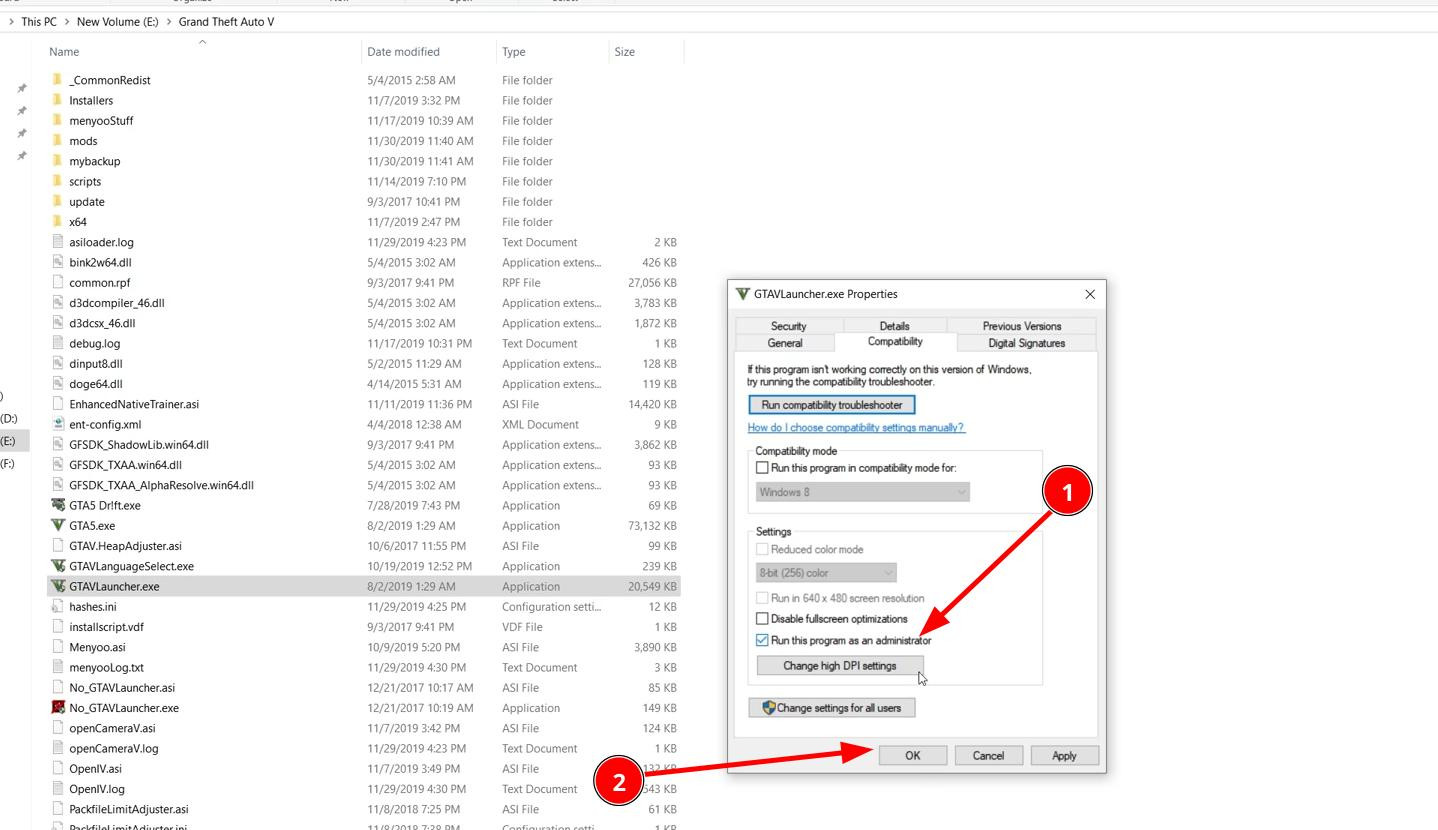Click the Apply button
Screen dimensions: 1438x830
(x=1064, y=756)
